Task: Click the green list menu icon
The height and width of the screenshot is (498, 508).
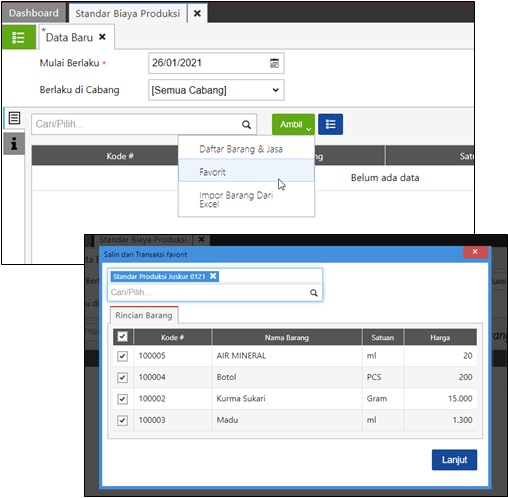Action: pyautogui.click(x=19, y=37)
